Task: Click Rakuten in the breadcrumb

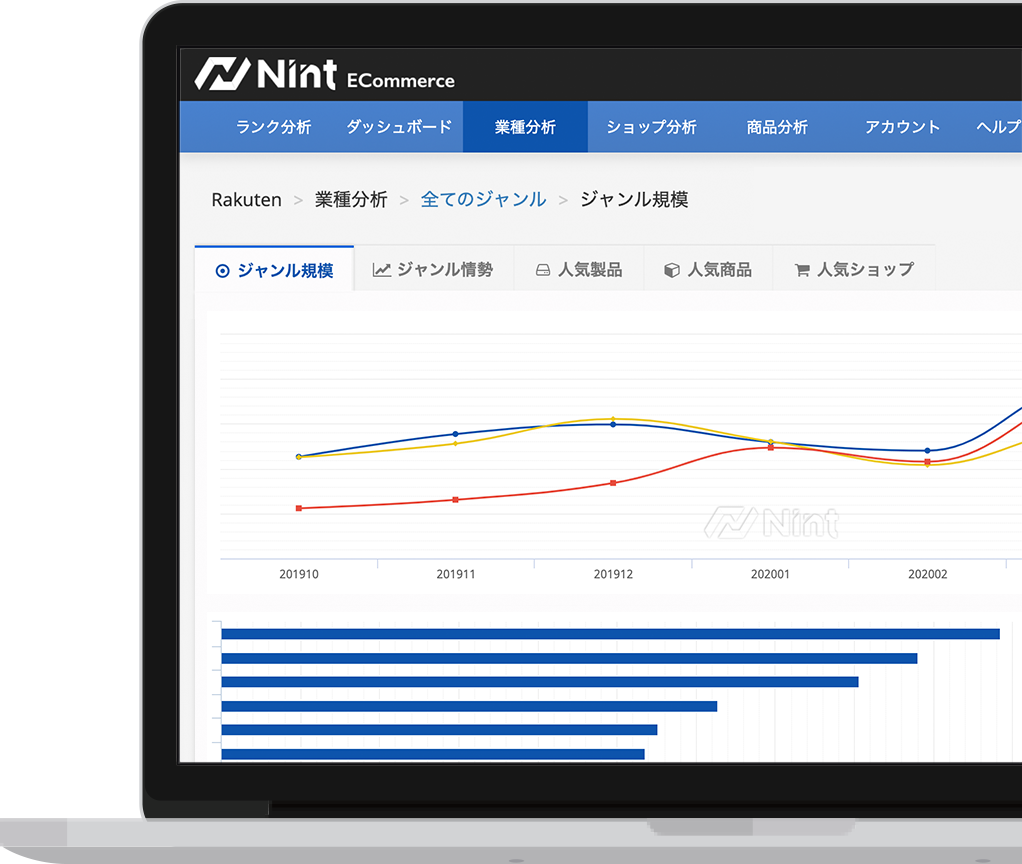Action: 246,199
